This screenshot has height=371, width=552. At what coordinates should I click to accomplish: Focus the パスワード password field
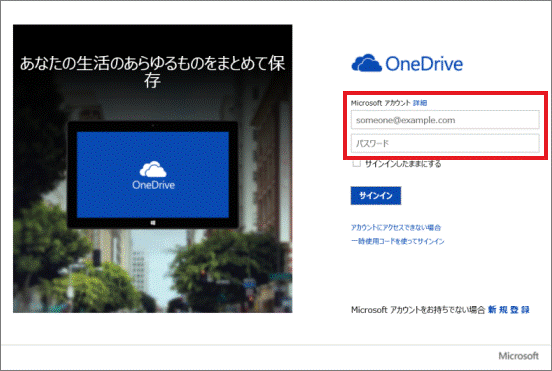445,143
